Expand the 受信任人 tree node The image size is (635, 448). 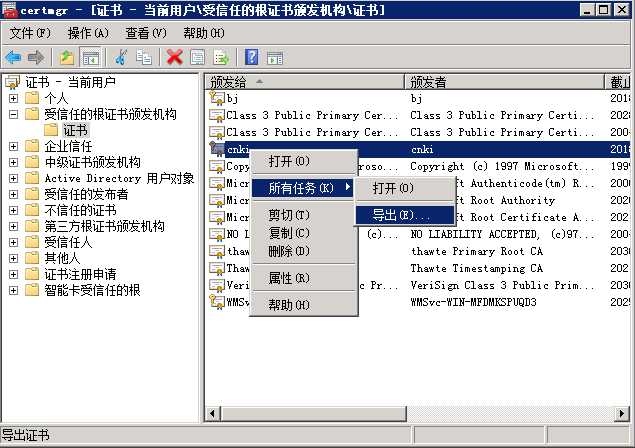click(13, 243)
